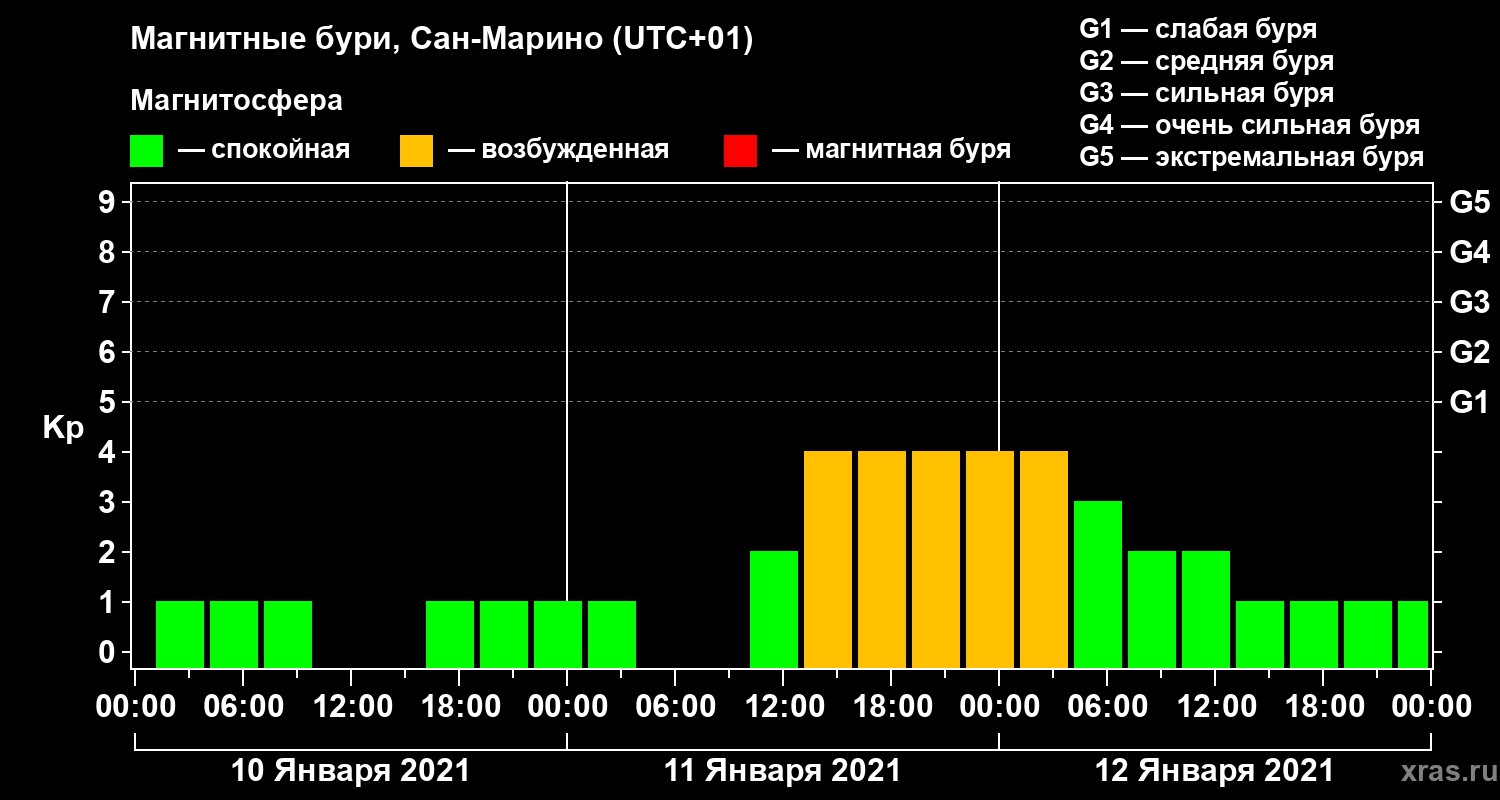Viewport: 1500px width, 800px height.
Task: Click 'G5 — экстремальная буря' description line
Action: point(1251,157)
